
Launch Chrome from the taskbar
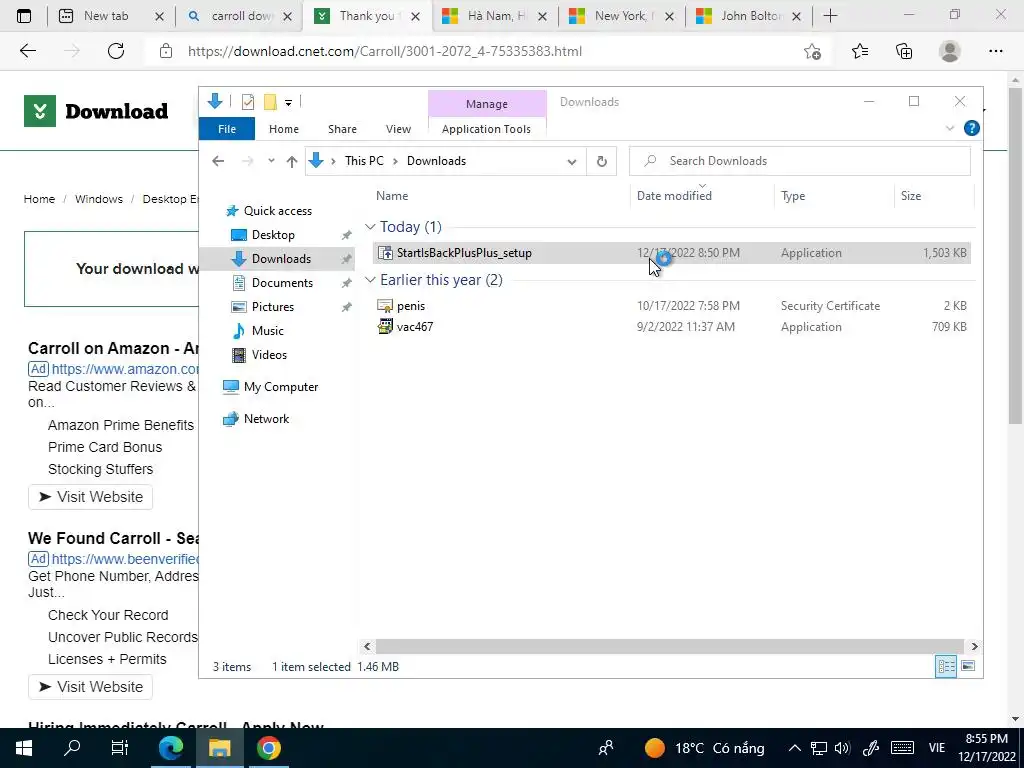(x=268, y=748)
